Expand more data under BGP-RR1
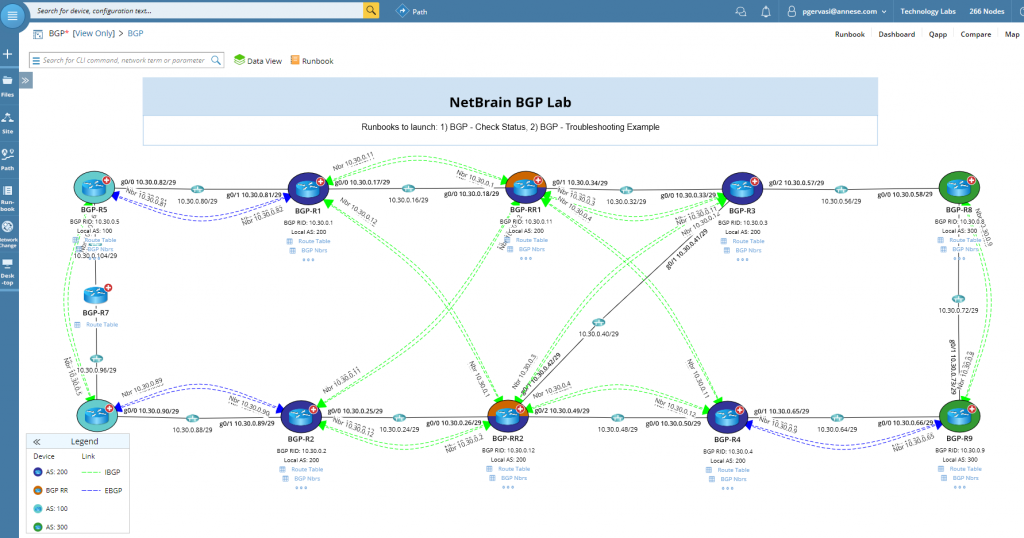This screenshot has width=1024, height=538. [x=526, y=259]
